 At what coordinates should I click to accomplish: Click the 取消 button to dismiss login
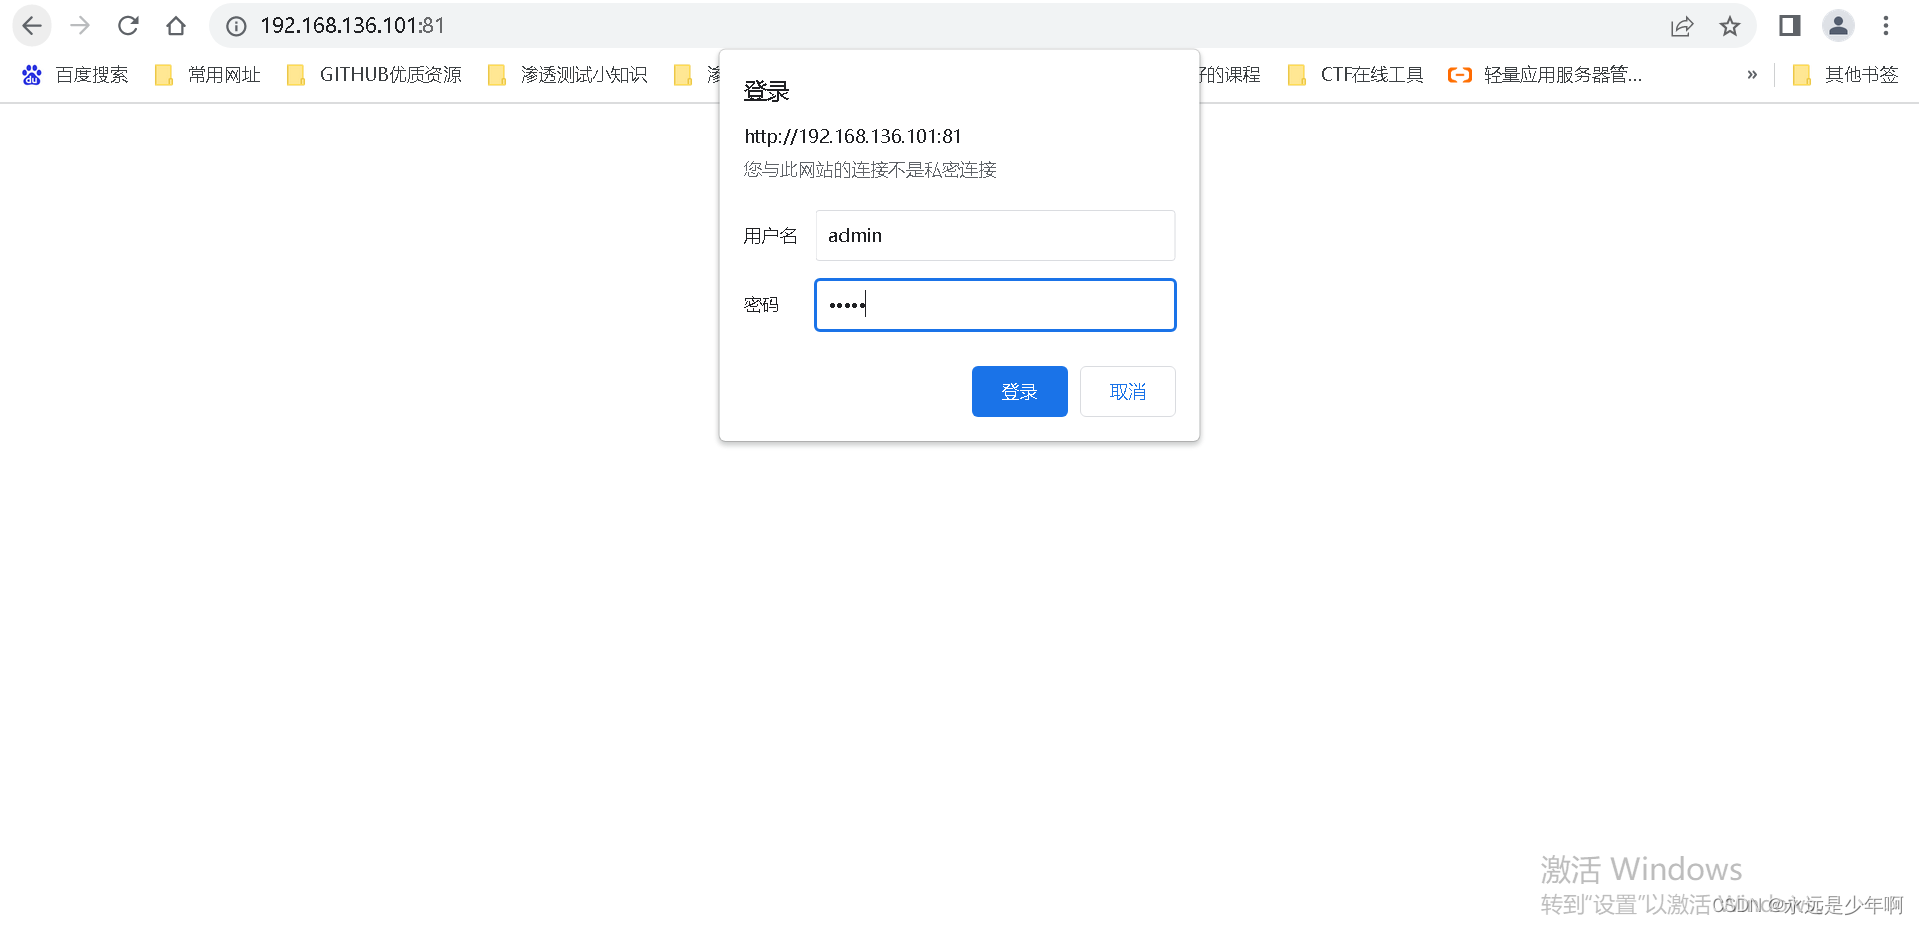(1127, 391)
